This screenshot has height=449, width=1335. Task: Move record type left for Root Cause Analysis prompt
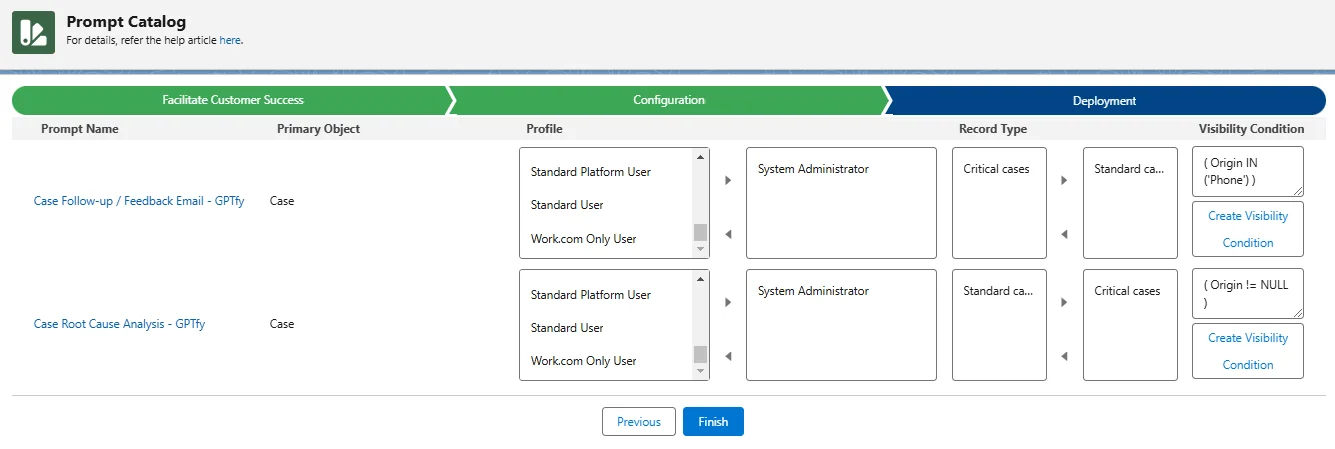(x=1064, y=356)
